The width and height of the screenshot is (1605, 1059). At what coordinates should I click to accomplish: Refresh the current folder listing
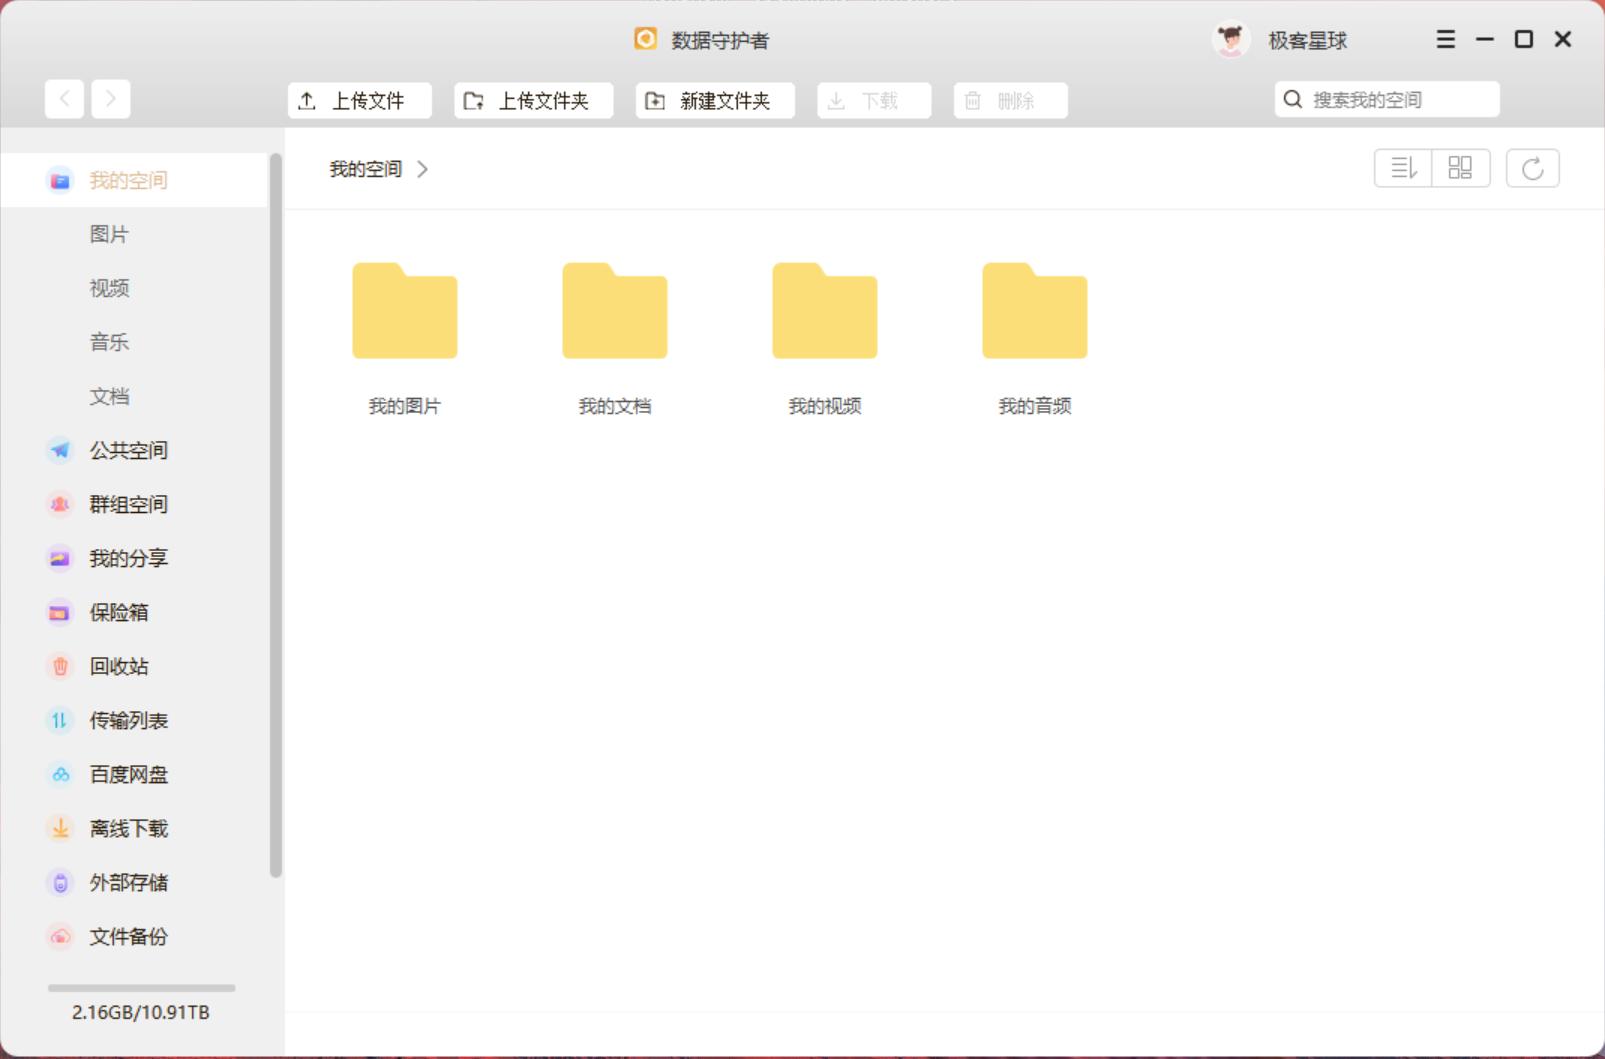(x=1533, y=168)
